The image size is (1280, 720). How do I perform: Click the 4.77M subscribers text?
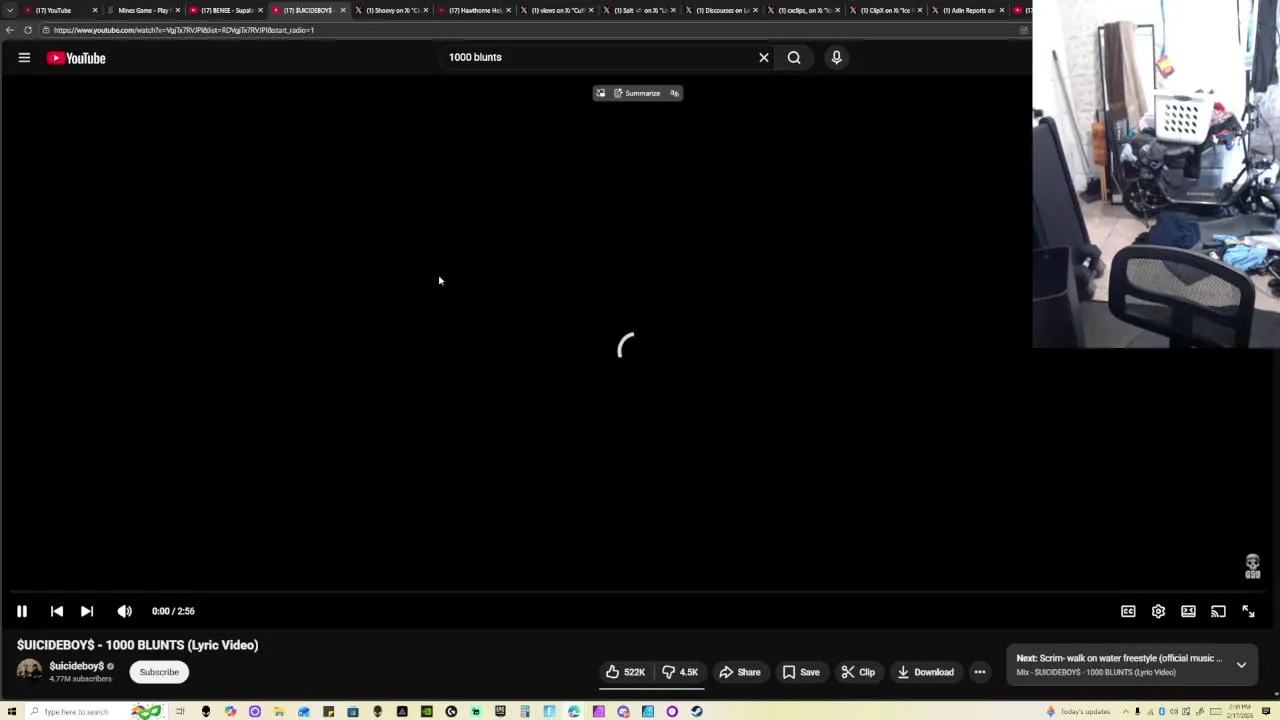[80, 679]
